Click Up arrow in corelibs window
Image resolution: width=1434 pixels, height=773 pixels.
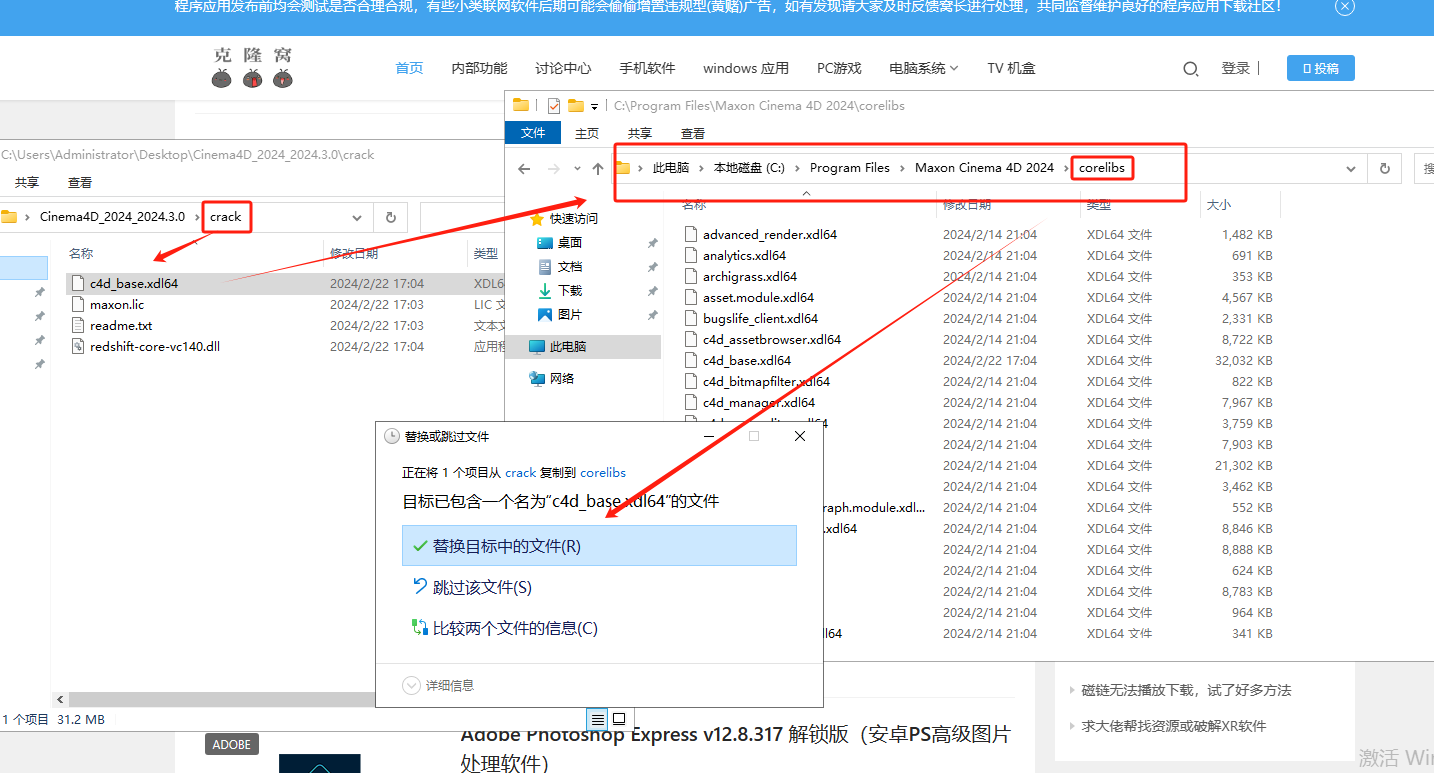[598, 169]
